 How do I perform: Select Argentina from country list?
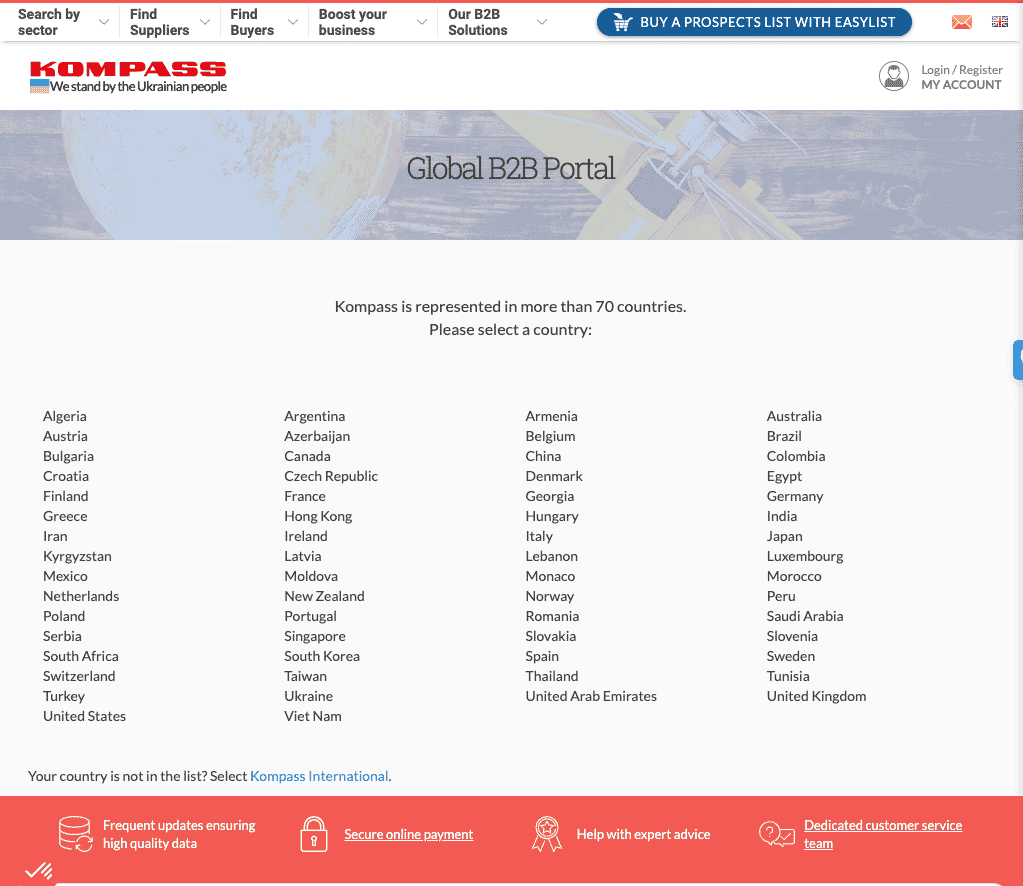314,416
